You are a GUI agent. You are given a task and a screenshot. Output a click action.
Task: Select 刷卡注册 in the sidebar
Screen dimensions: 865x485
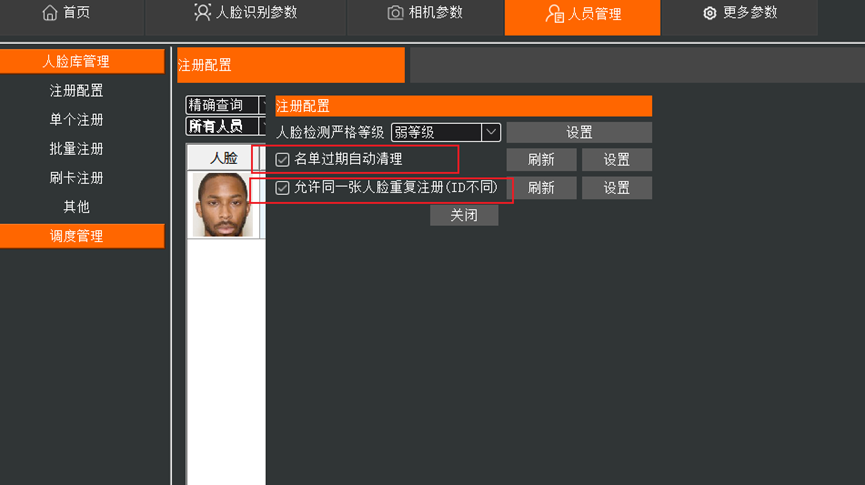pyautogui.click(x=76, y=178)
